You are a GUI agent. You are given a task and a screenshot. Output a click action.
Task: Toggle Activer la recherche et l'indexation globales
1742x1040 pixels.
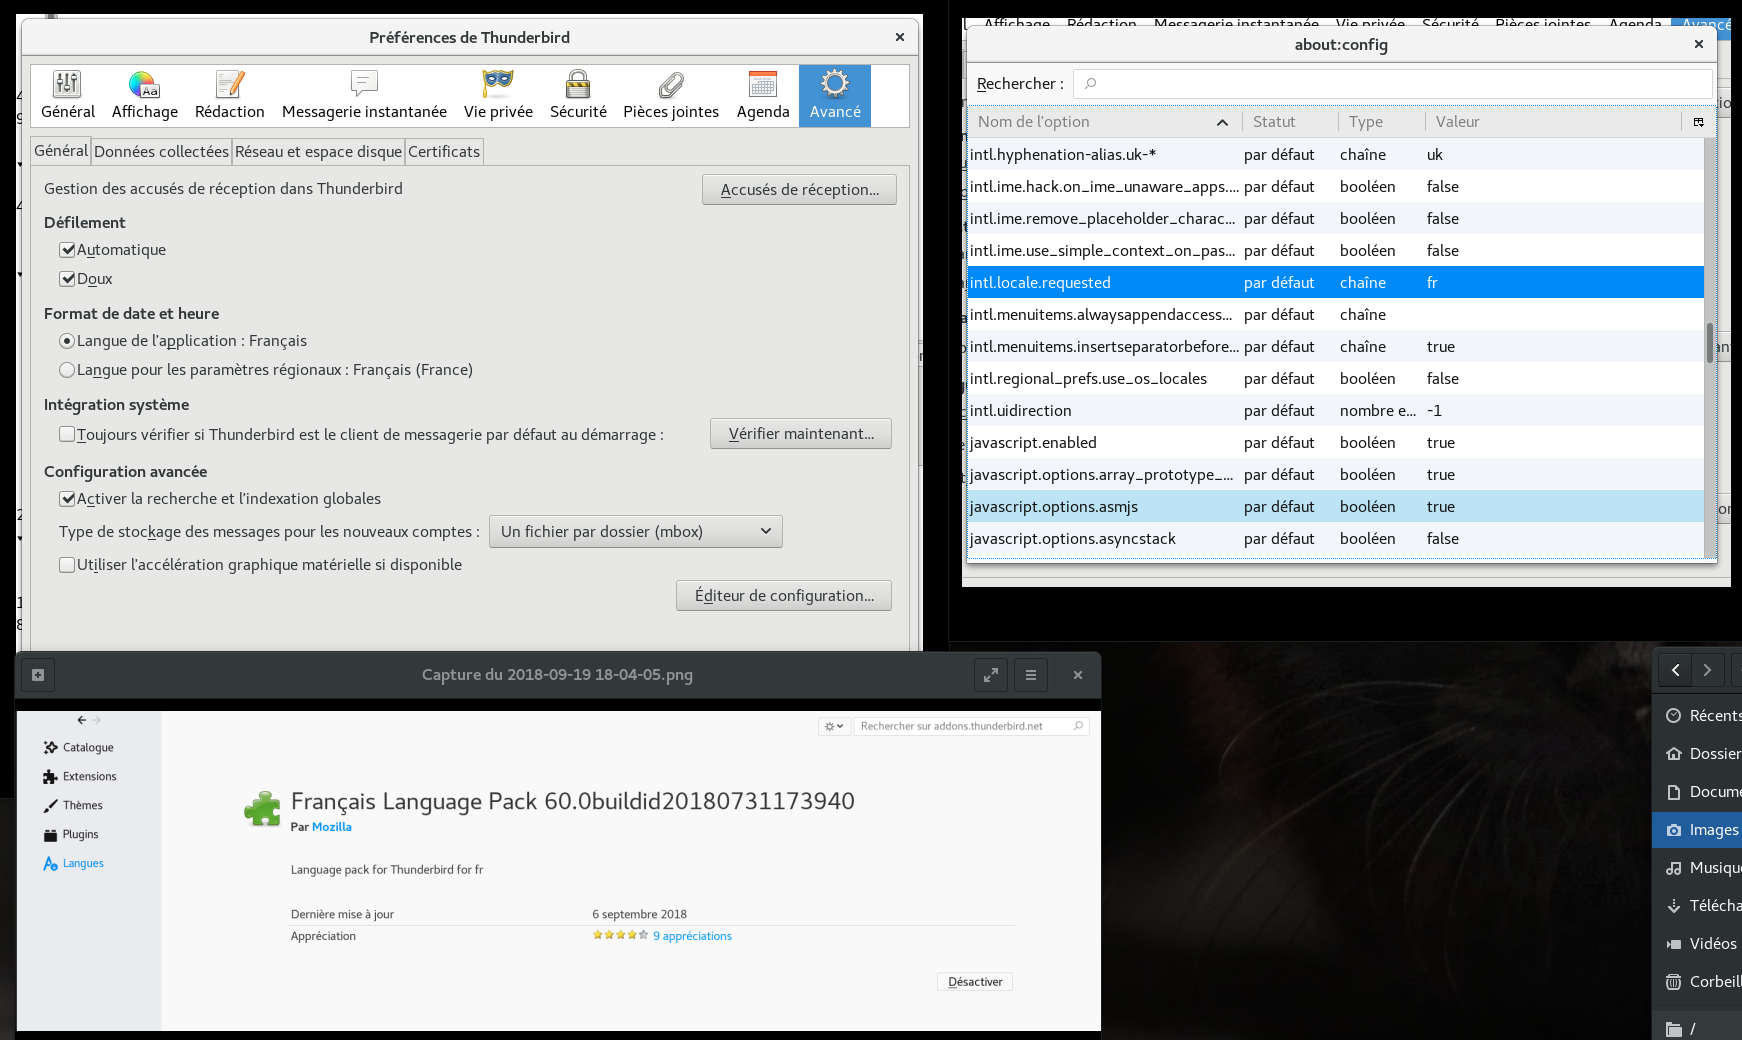point(67,499)
